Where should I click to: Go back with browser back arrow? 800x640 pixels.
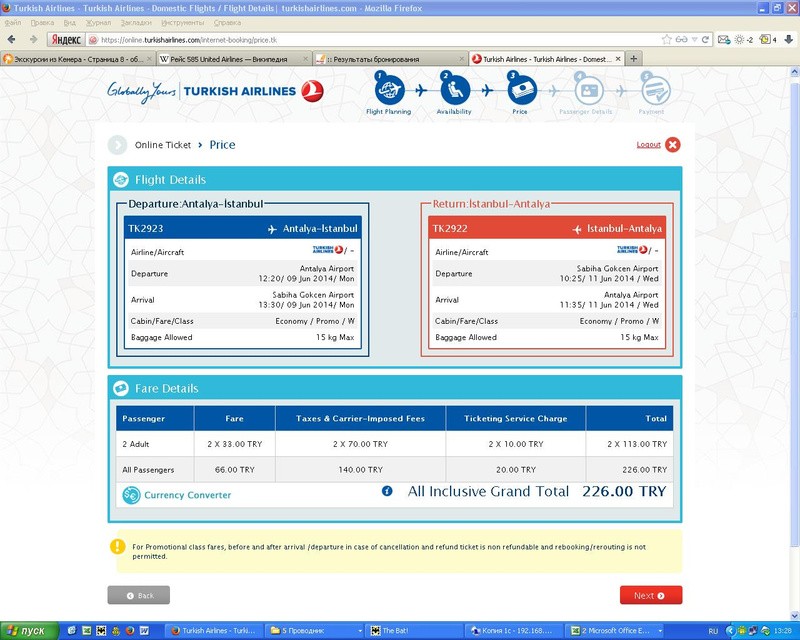[x=11, y=39]
